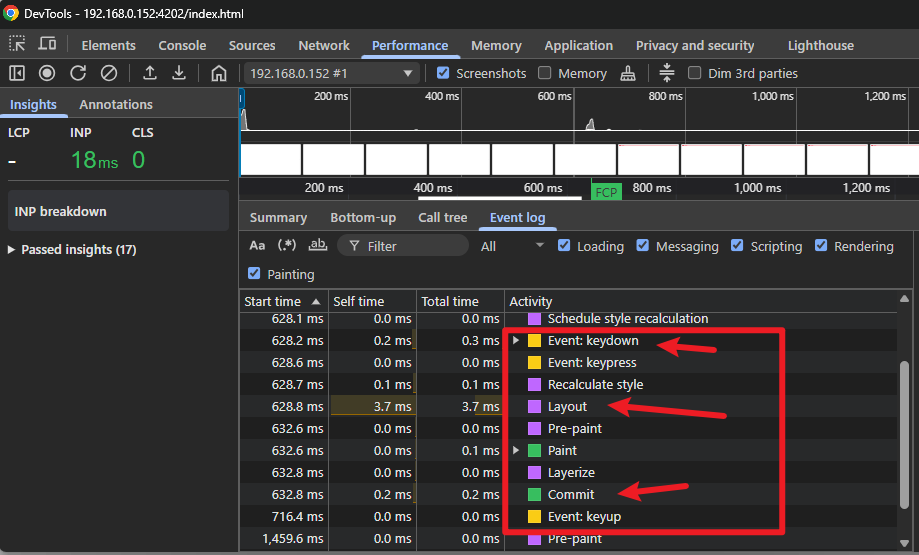Open the Bottom-up tab
919x555 pixels.
click(x=363, y=217)
